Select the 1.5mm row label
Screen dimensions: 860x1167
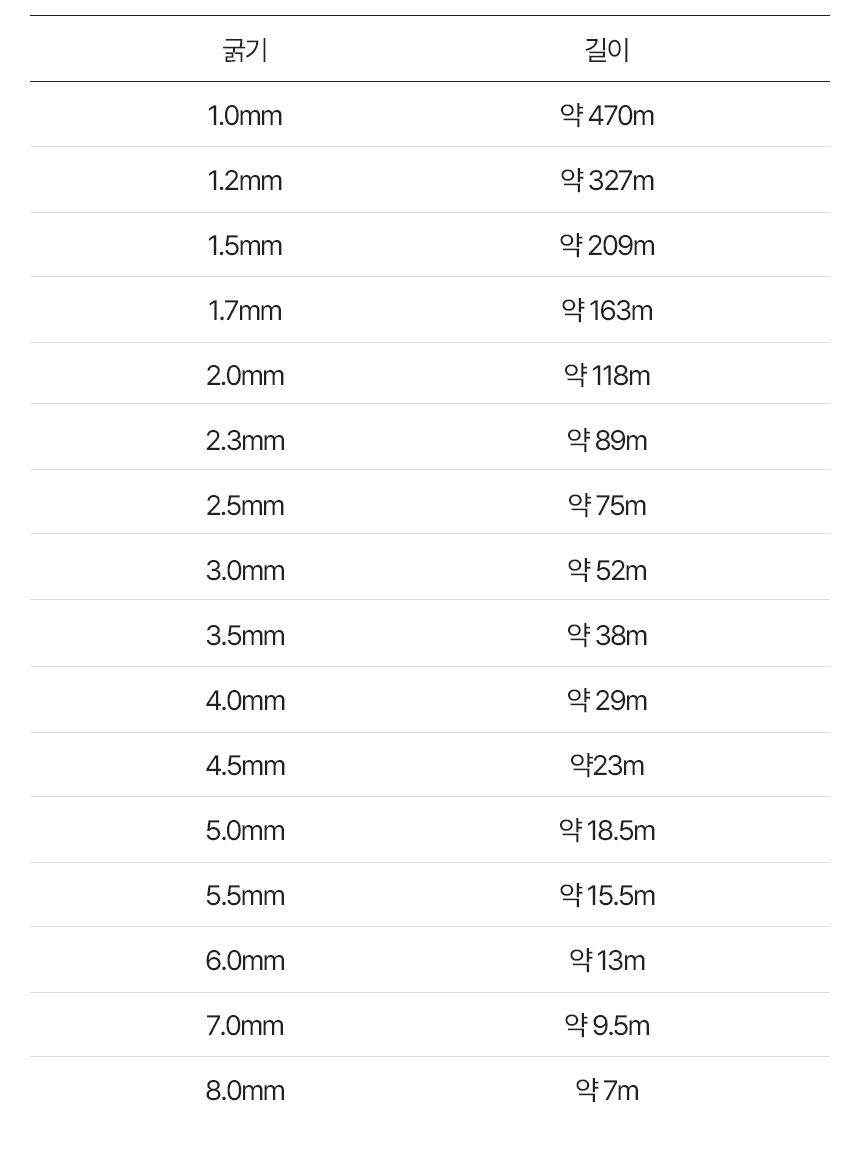tap(245, 246)
